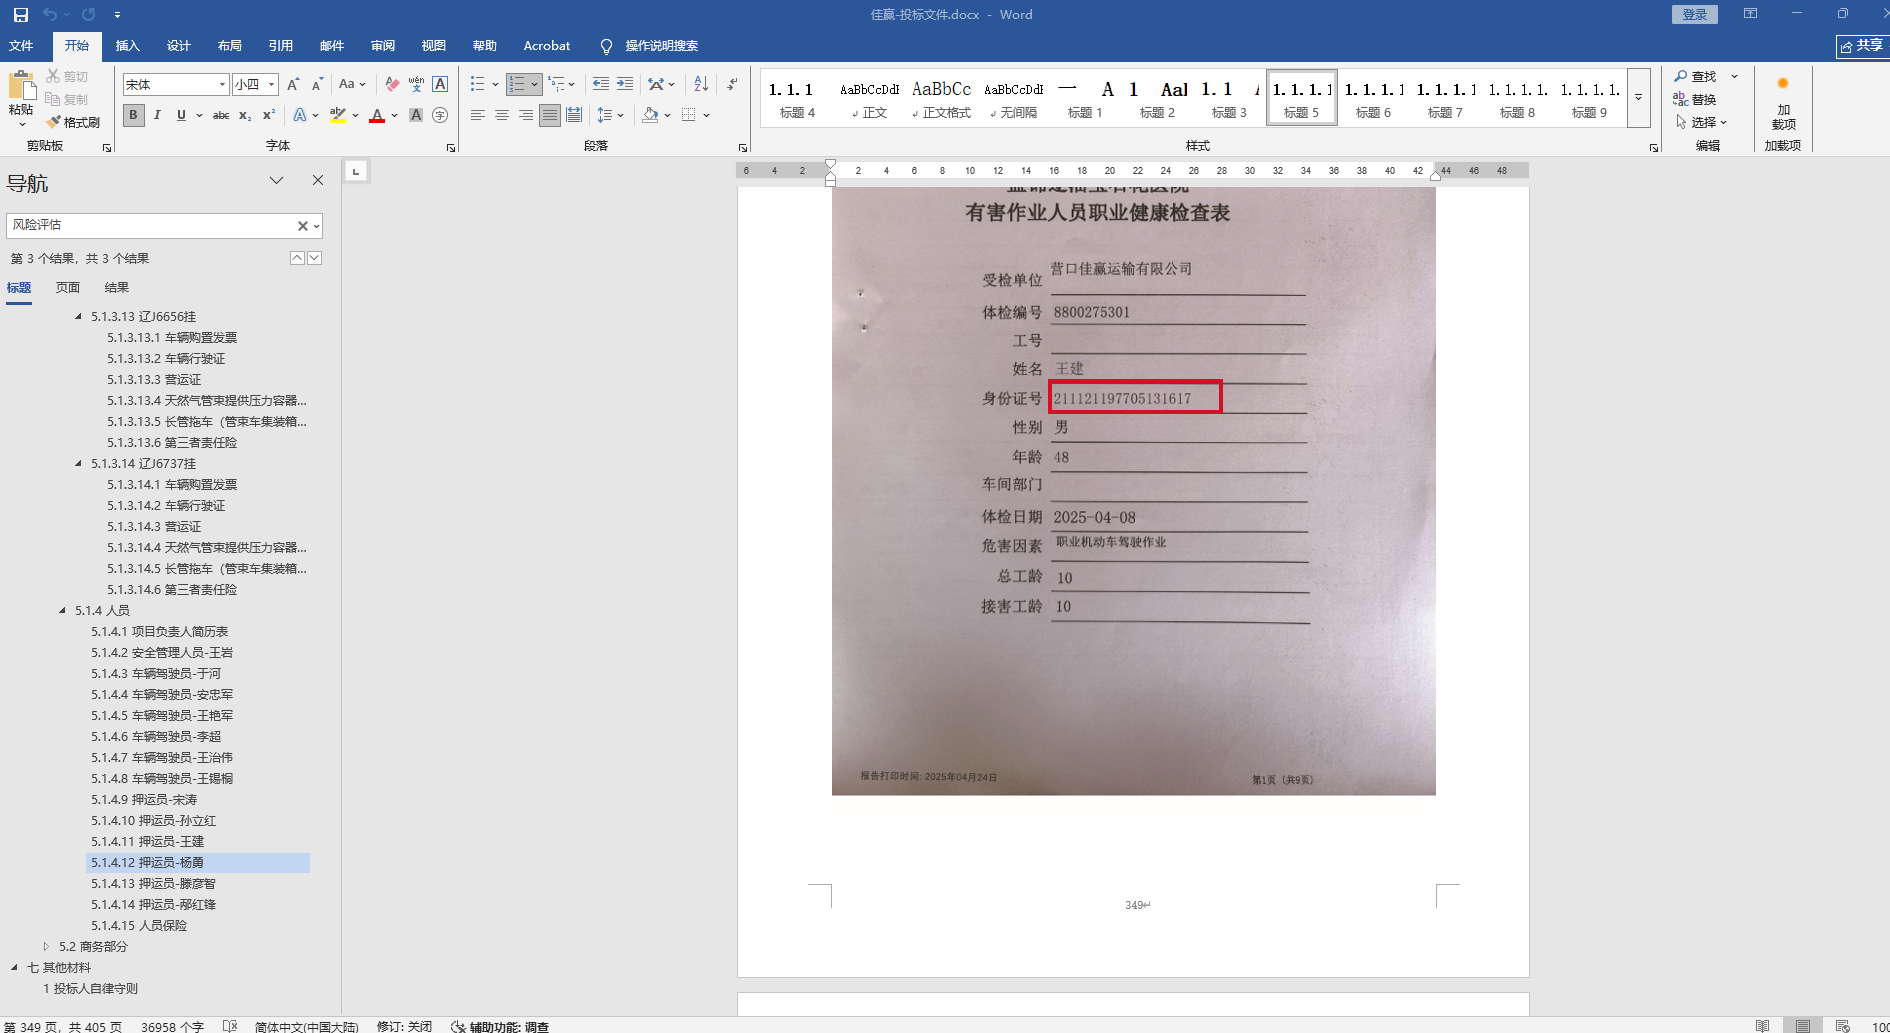The height and width of the screenshot is (1033, 1890).
Task: Toggle subscript formatting
Action: (245, 115)
